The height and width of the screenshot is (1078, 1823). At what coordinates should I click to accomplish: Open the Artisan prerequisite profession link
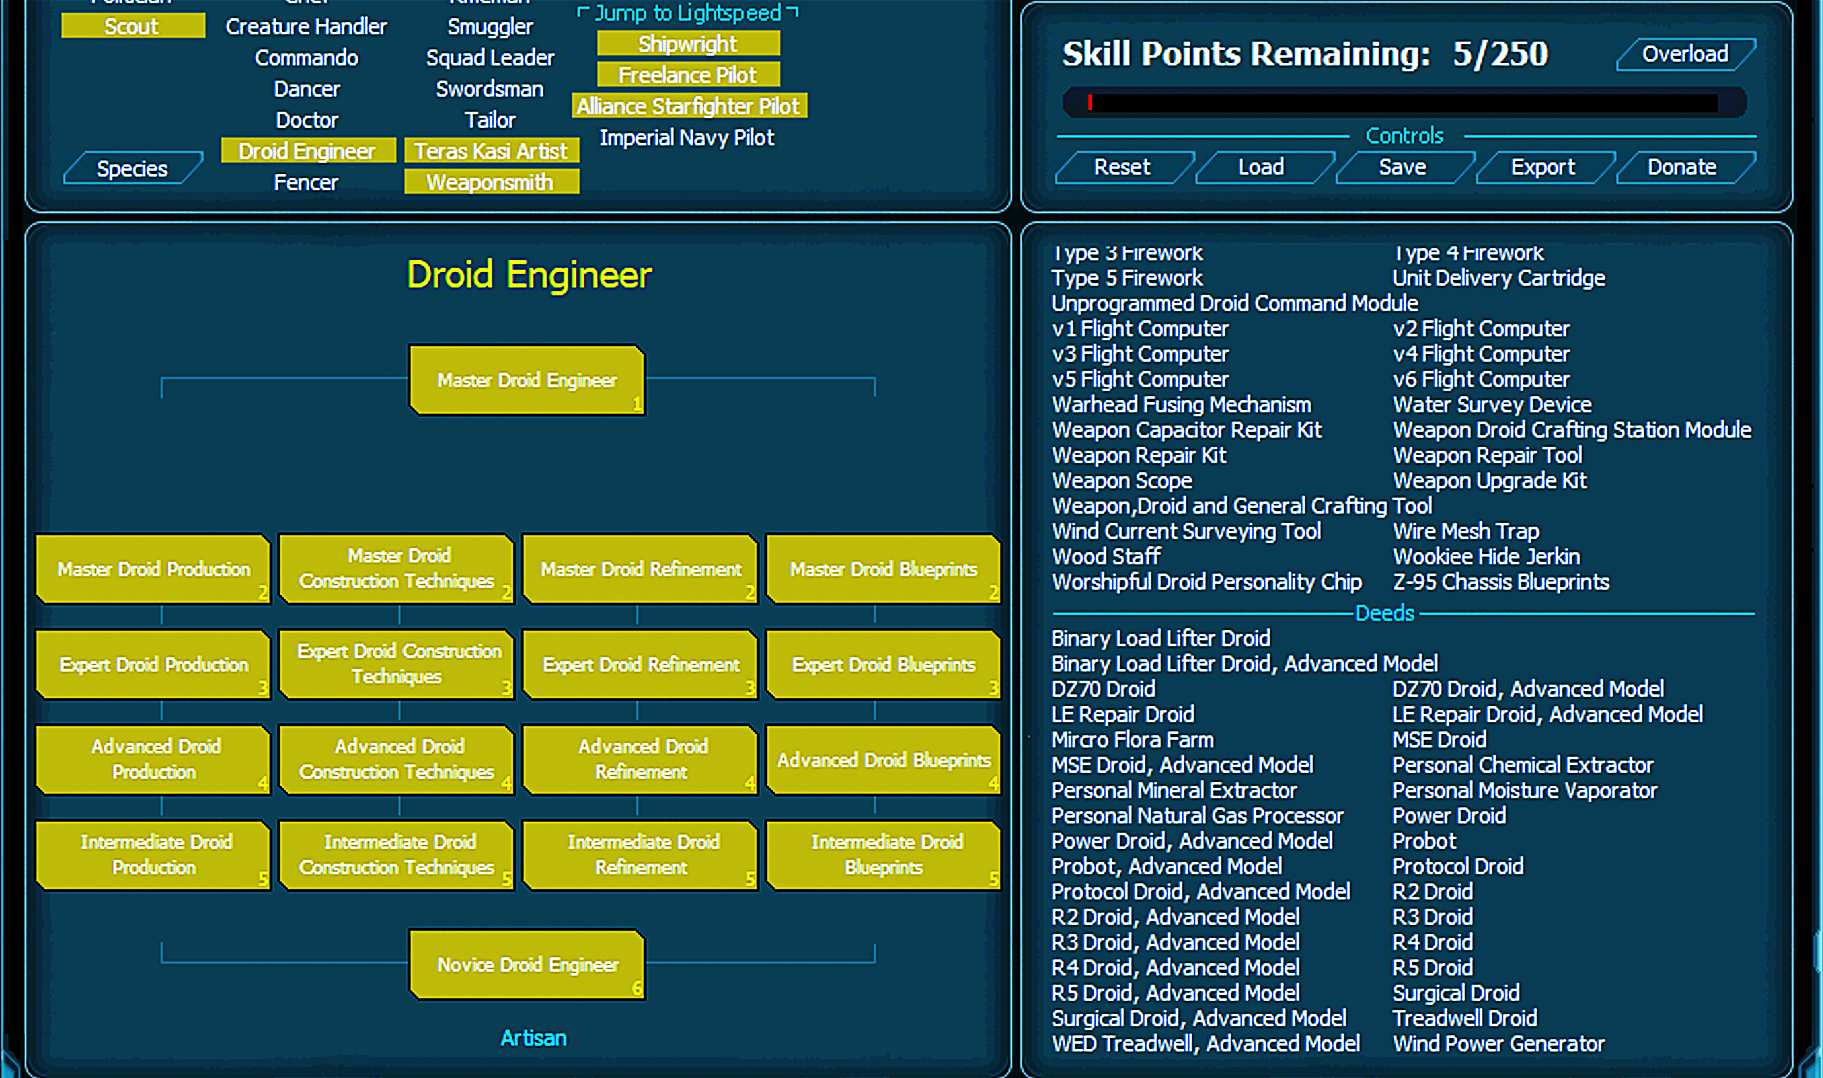point(533,1038)
